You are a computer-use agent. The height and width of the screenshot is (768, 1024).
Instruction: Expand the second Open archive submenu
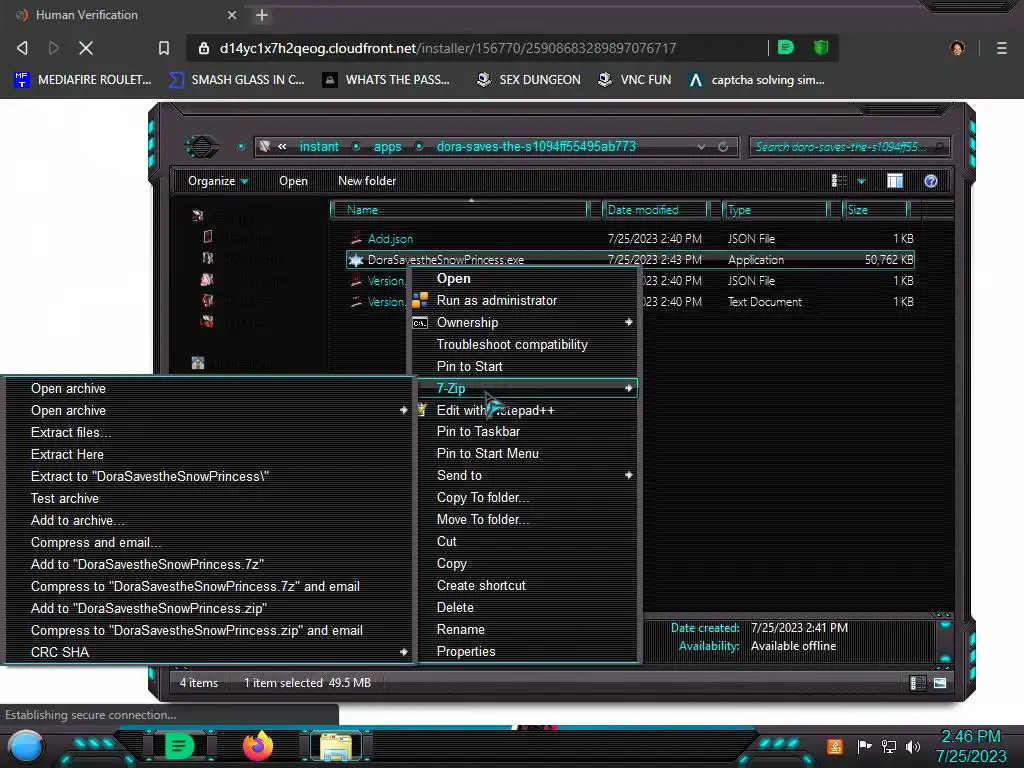pos(209,410)
